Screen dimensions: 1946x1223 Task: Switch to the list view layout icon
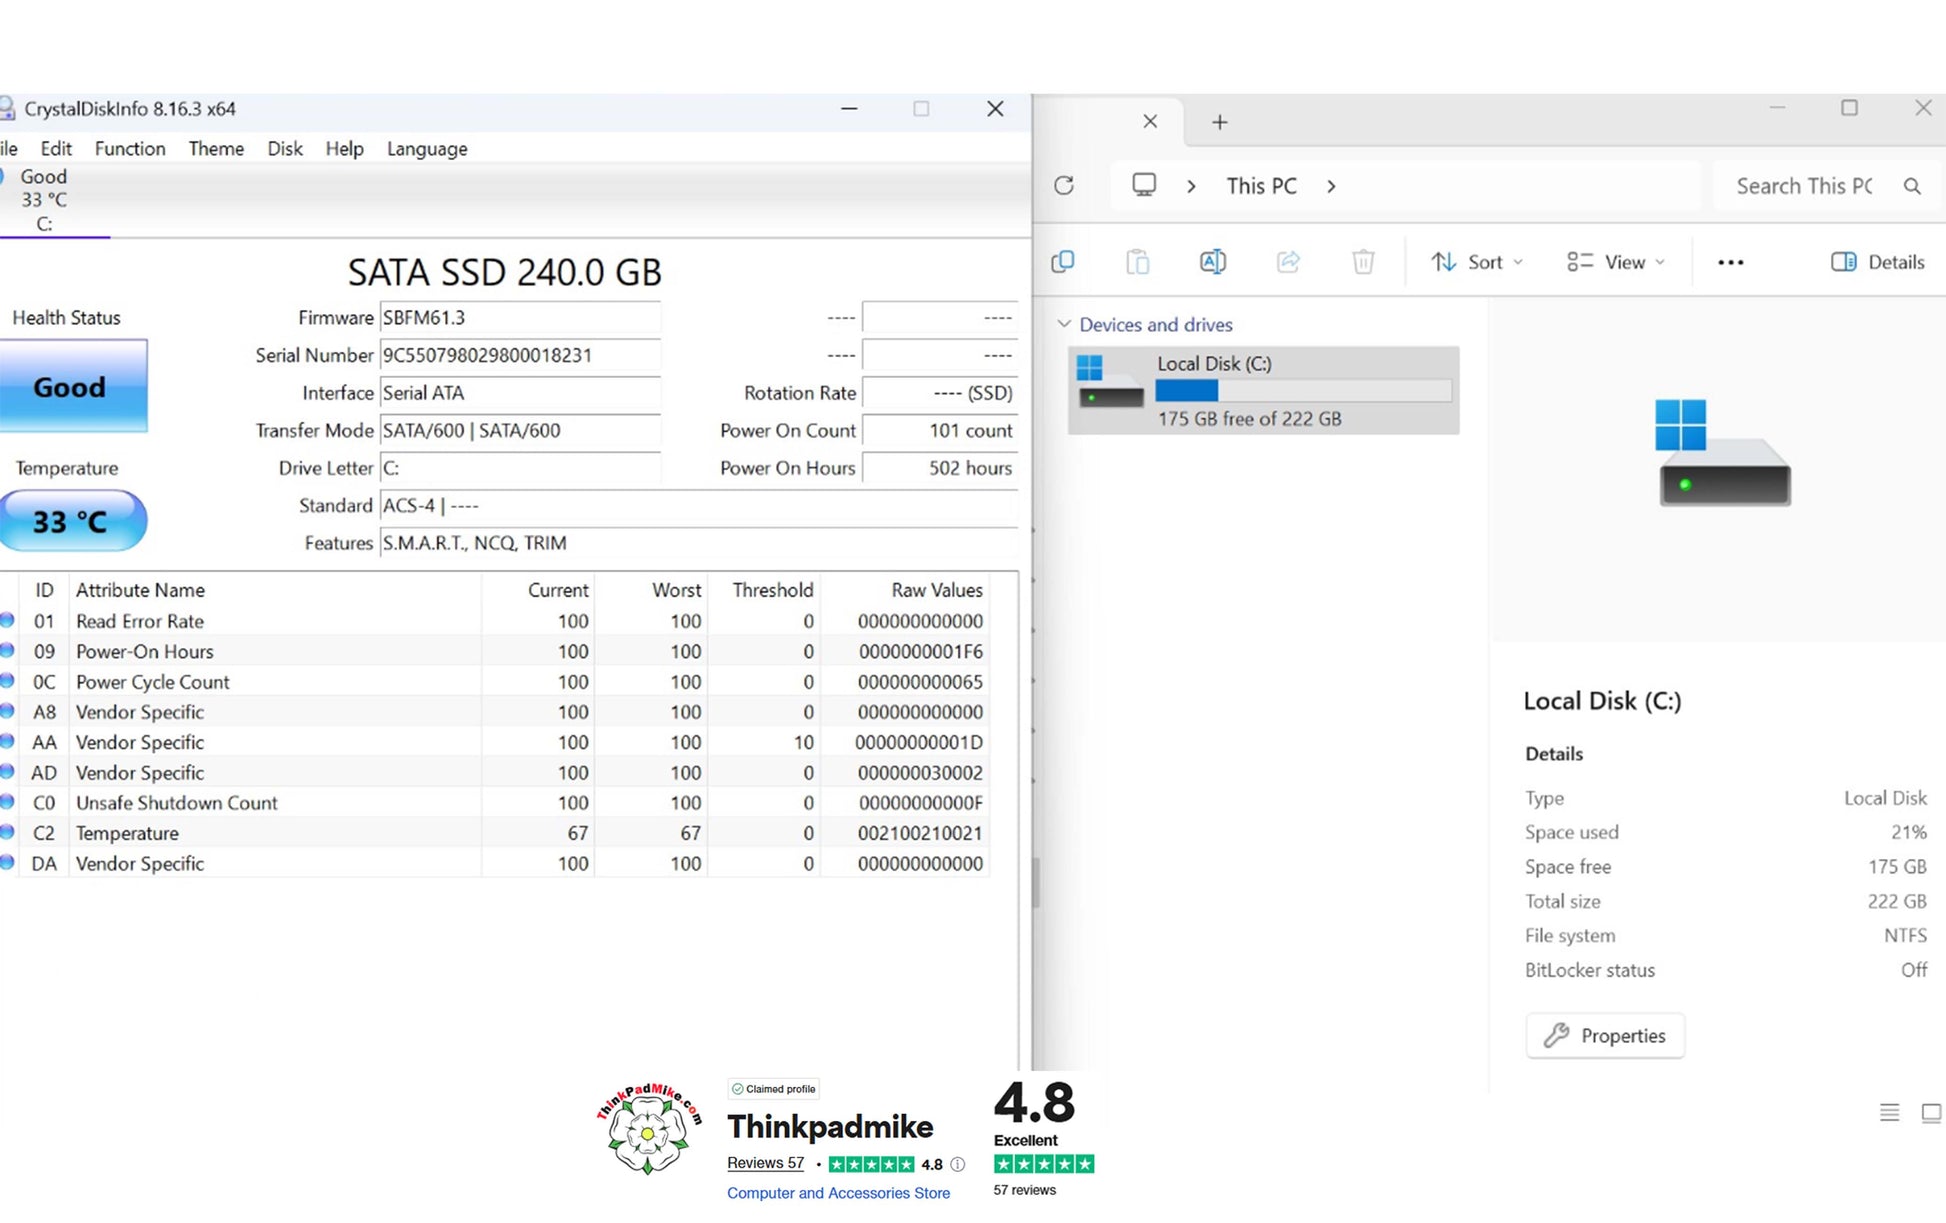tap(1889, 1113)
